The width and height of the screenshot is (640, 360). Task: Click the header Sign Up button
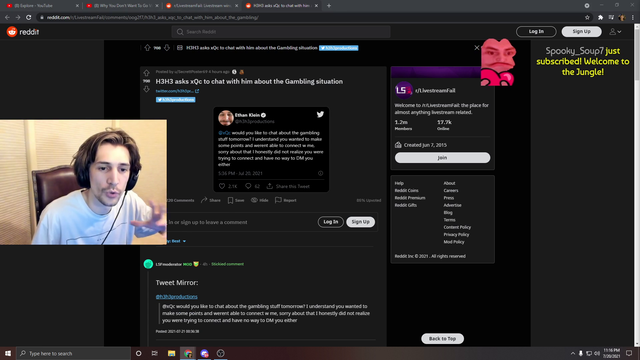pos(581,31)
